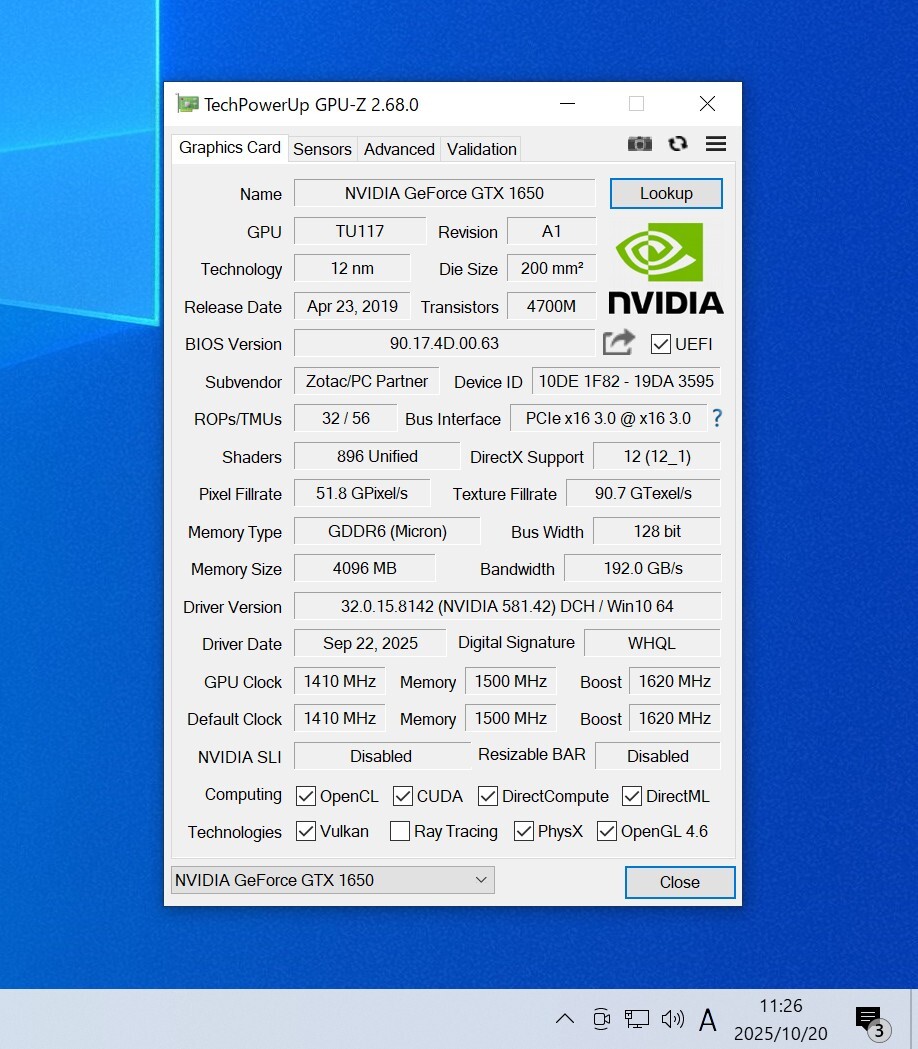Image resolution: width=918 pixels, height=1049 pixels.
Task: Open the Advanced tab
Action: coord(399,149)
